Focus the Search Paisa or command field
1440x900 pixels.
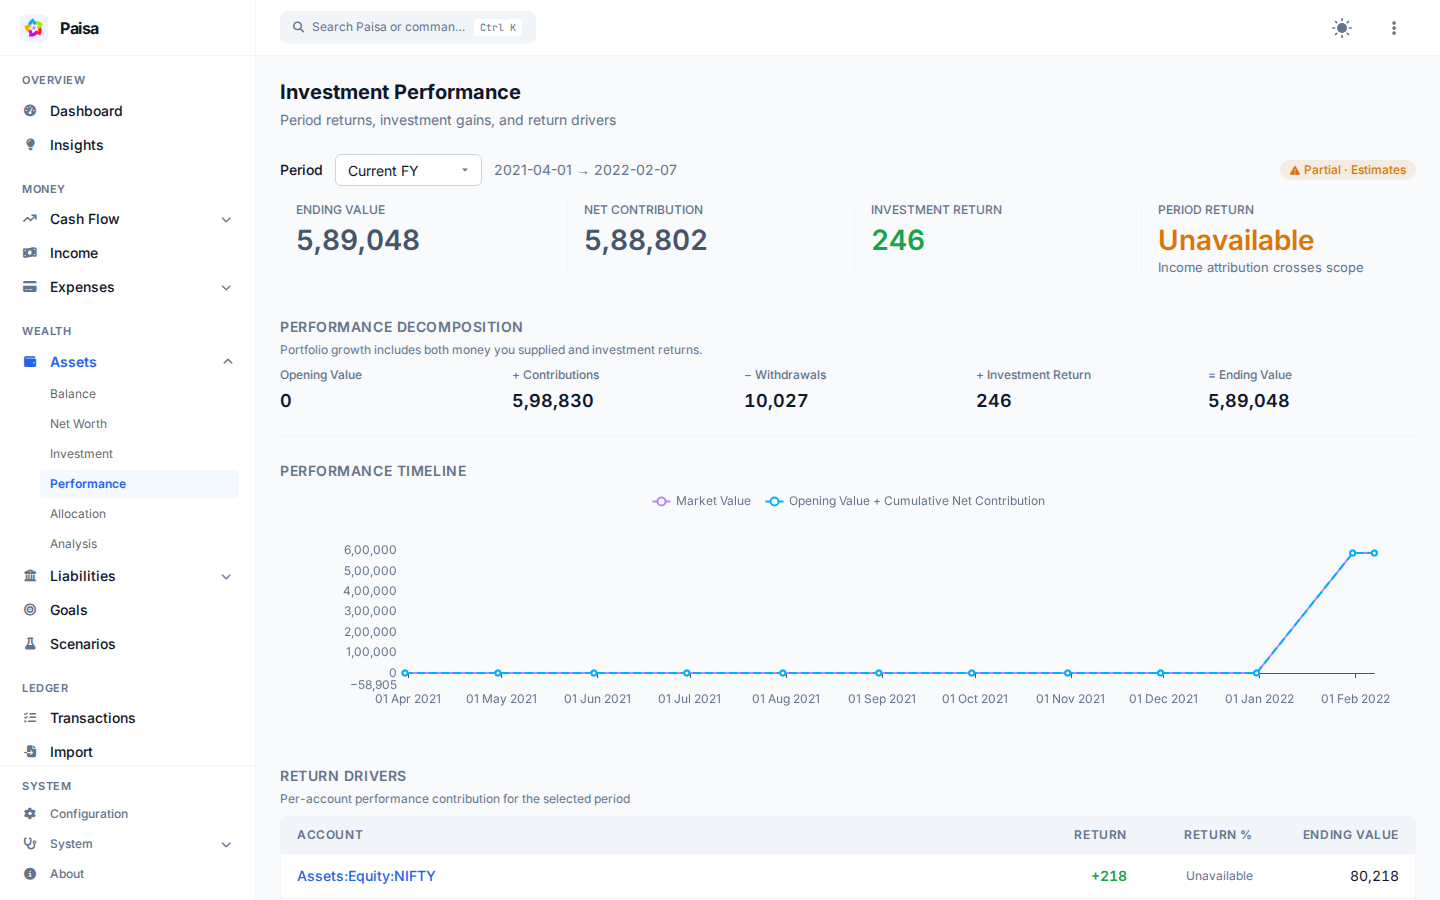coord(408,28)
